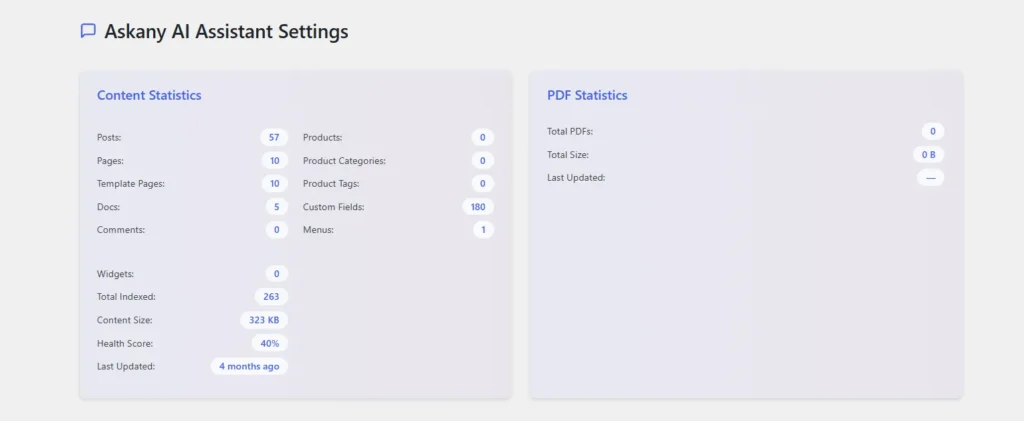Click the Pages count badge
The width and height of the screenshot is (1024, 421).
coord(275,161)
